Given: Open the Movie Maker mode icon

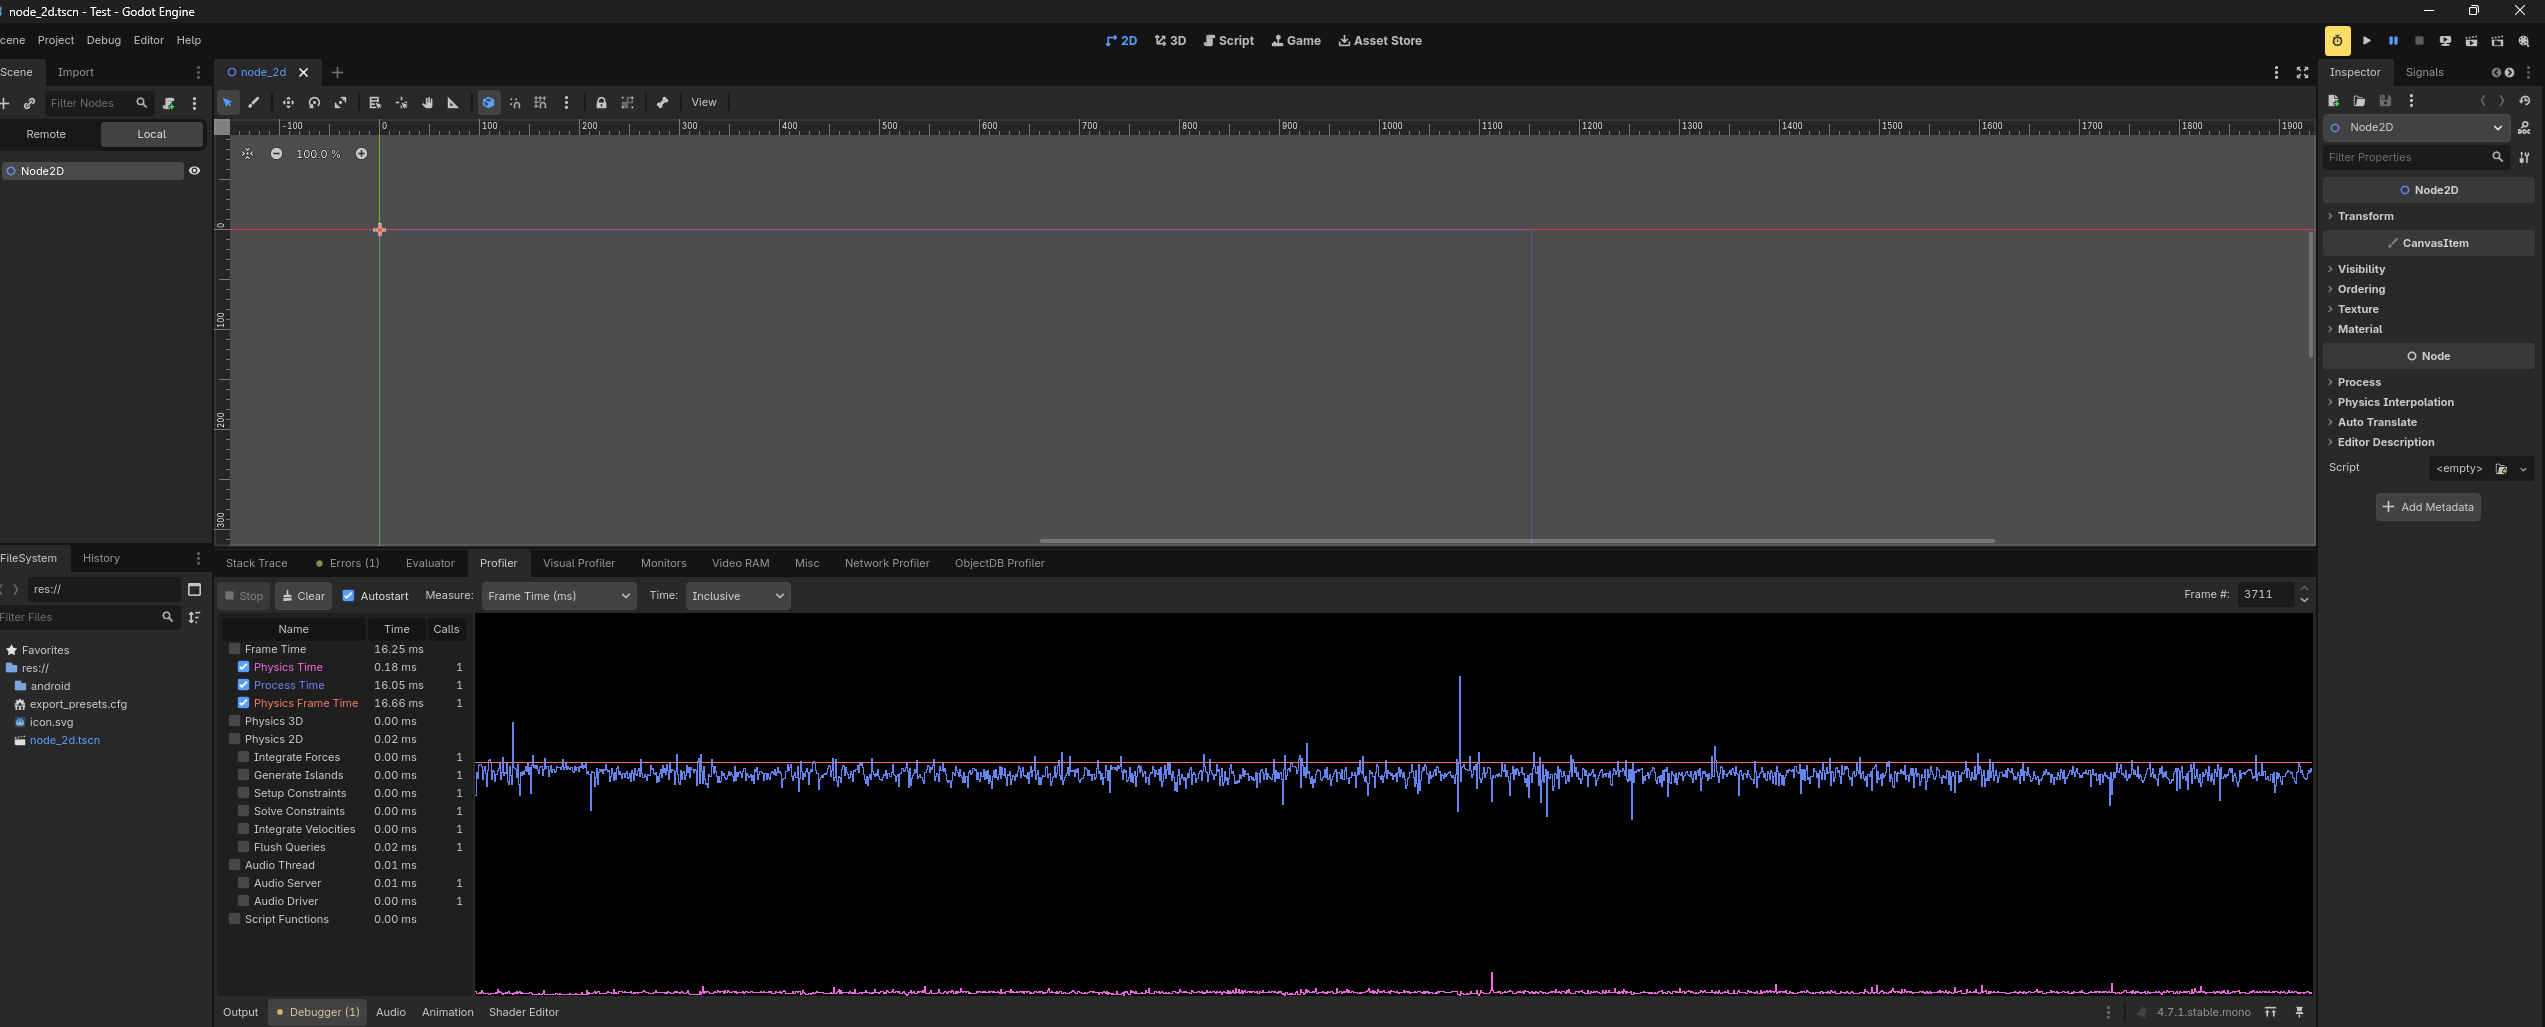Looking at the screenshot, I should point(2523,41).
